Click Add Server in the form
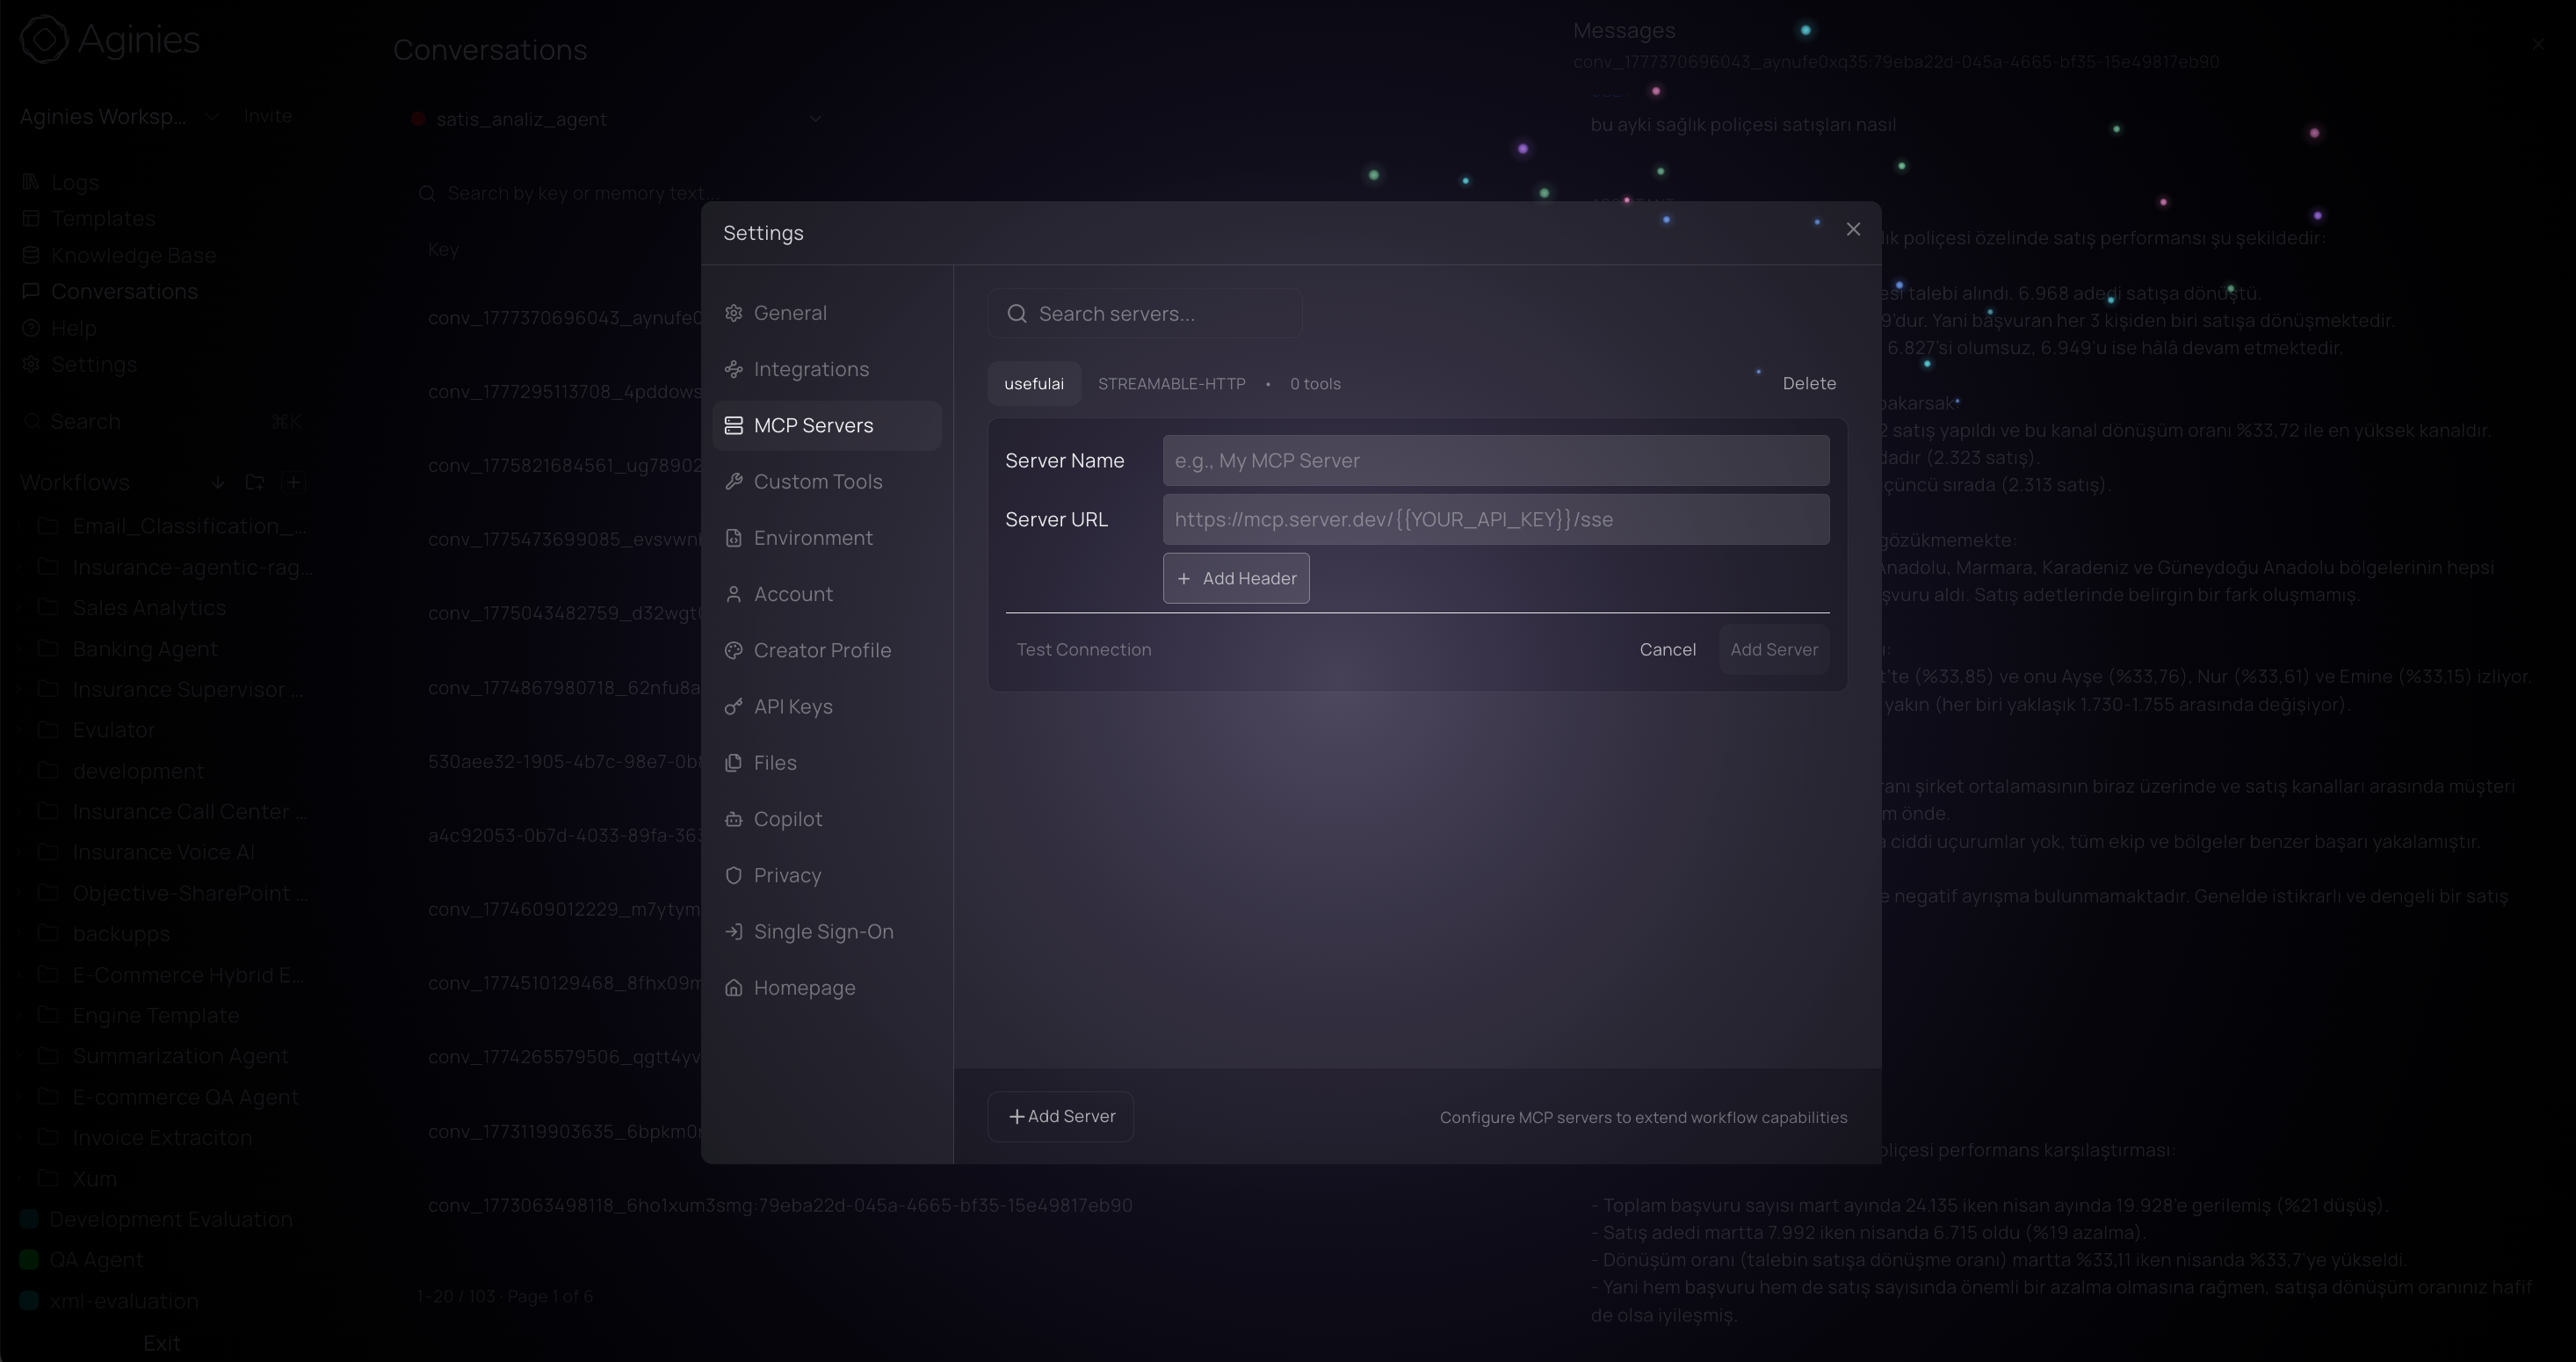 click(x=1774, y=649)
